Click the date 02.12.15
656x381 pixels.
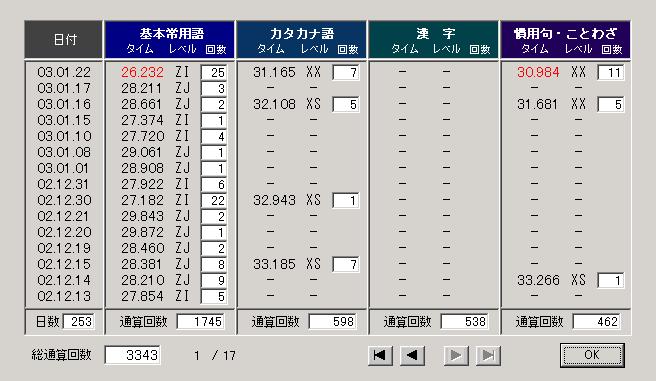(x=64, y=264)
